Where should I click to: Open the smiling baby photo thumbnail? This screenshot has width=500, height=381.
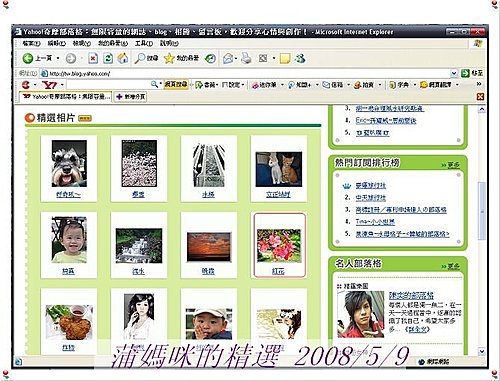[69, 240]
